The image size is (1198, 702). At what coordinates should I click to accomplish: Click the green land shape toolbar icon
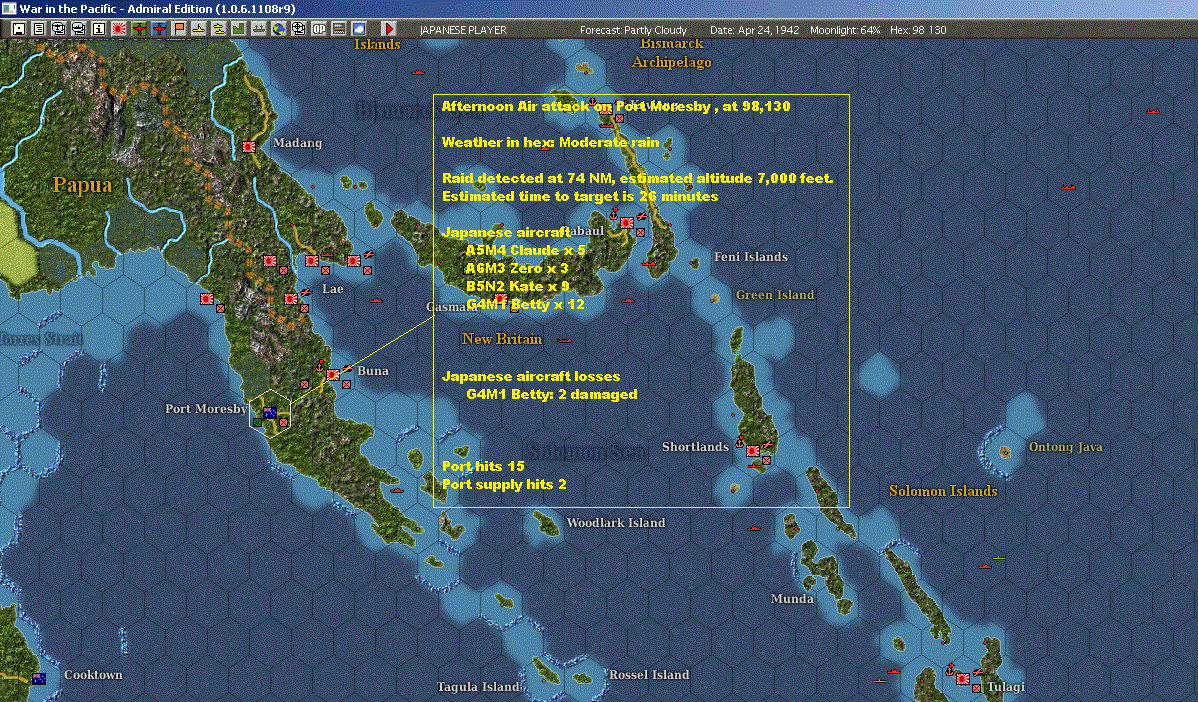(x=238, y=29)
